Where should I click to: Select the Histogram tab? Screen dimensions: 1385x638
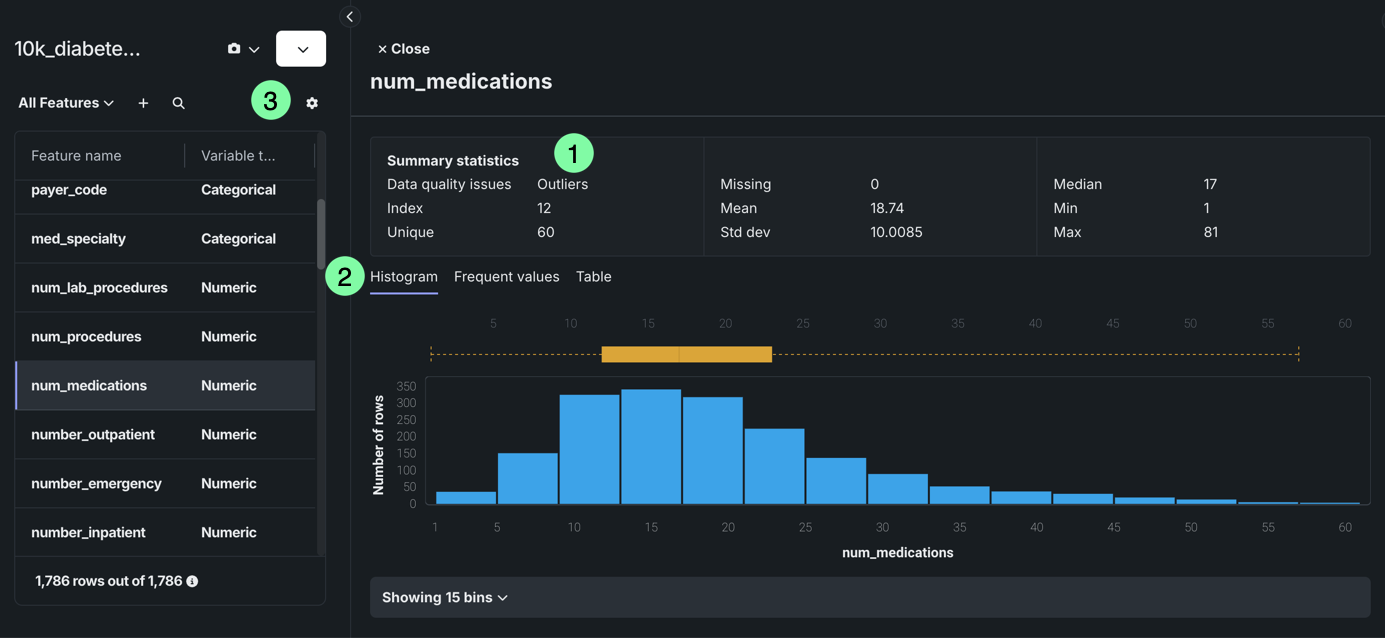(404, 277)
